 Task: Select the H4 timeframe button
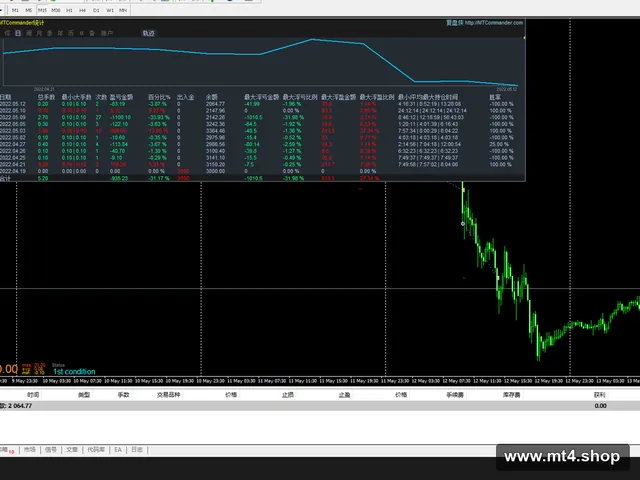[82, 10]
